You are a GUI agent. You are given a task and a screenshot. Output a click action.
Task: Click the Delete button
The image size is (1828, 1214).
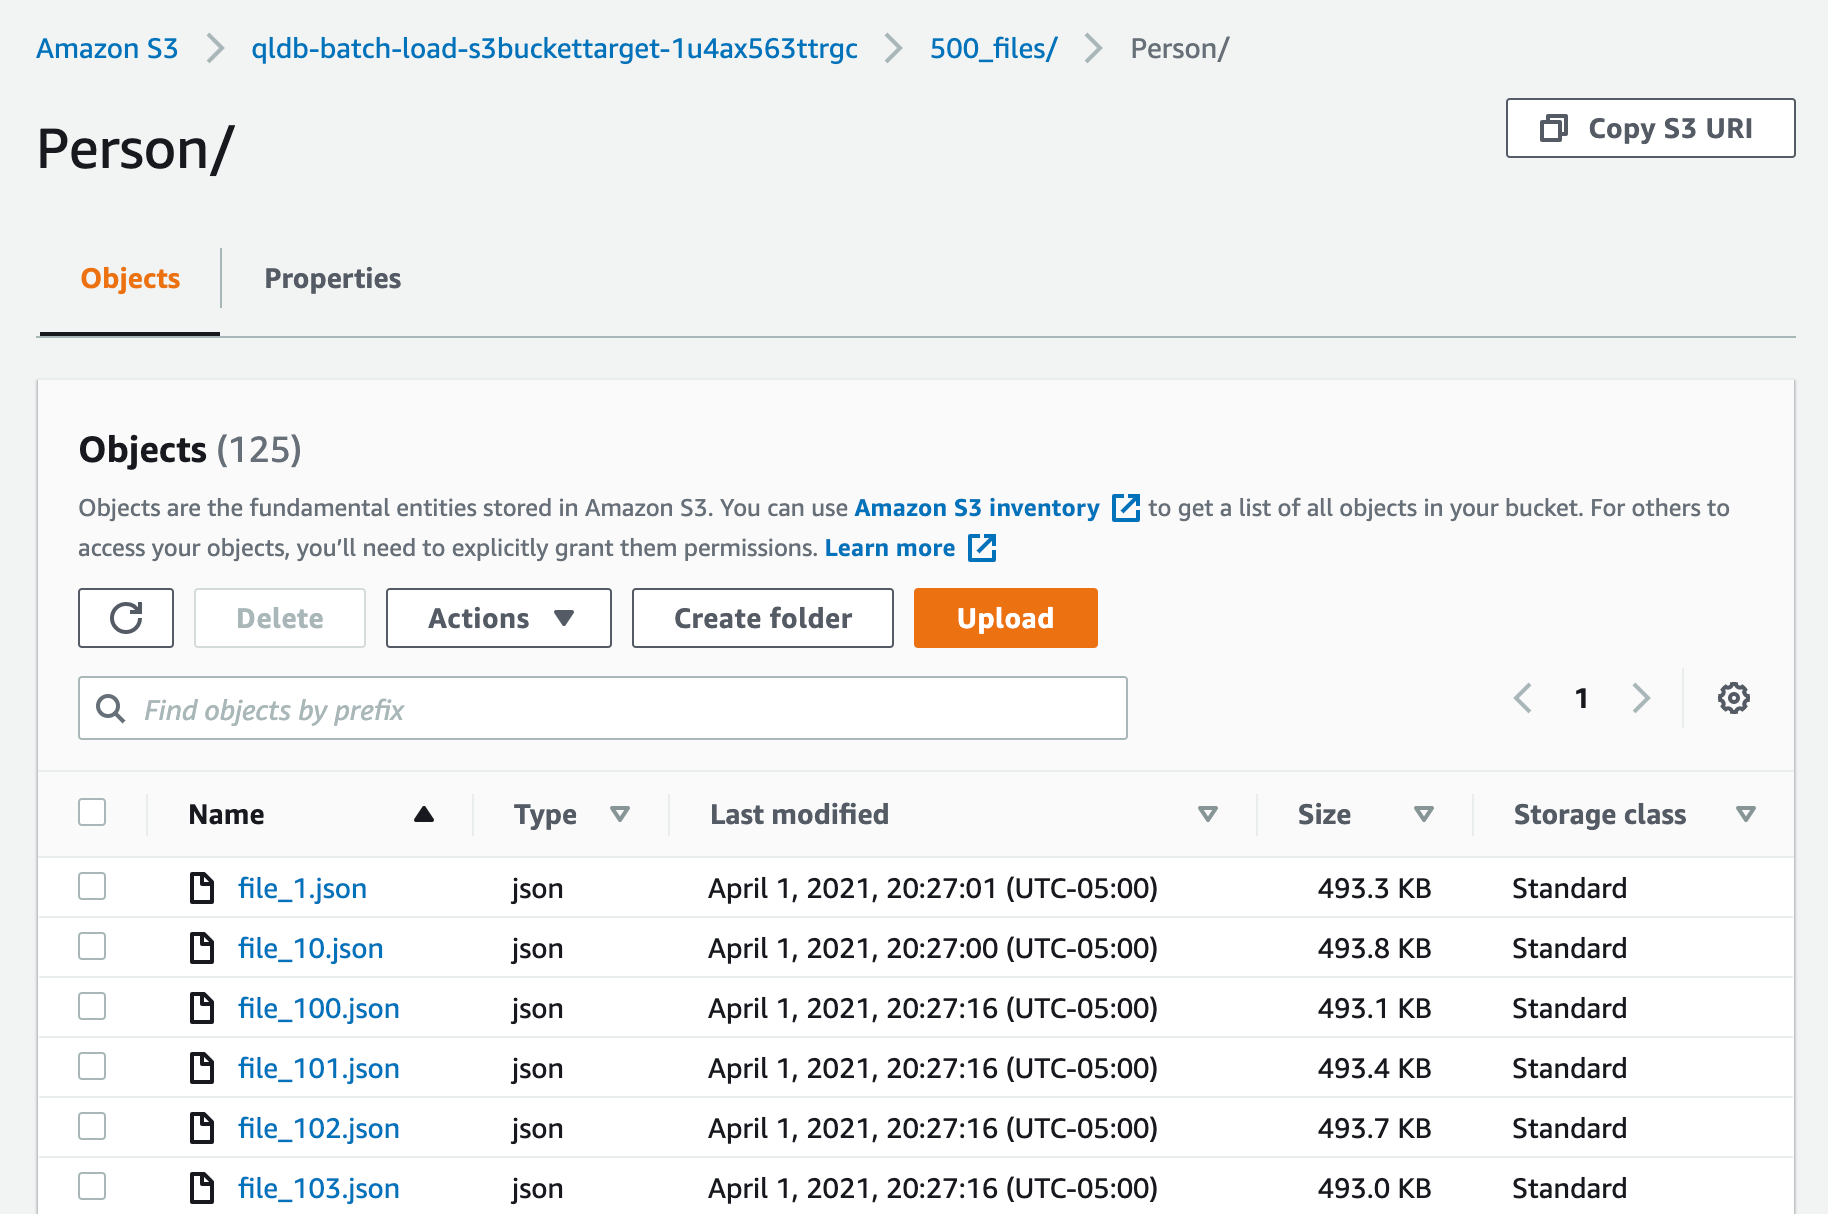pos(280,618)
